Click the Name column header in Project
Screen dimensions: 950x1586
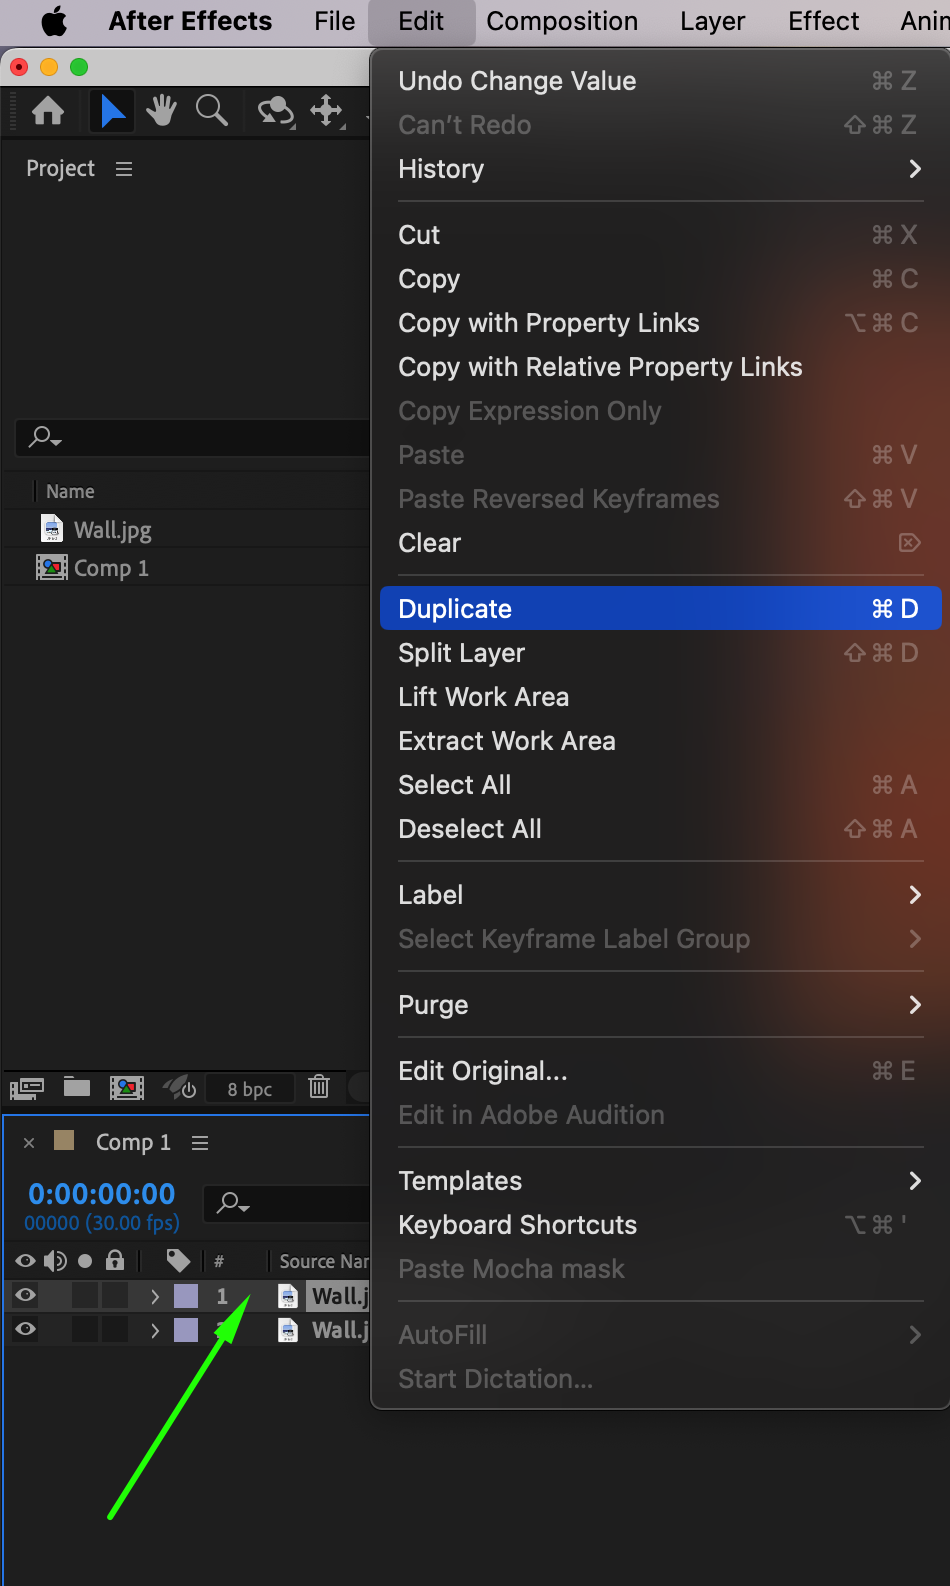pos(70,491)
